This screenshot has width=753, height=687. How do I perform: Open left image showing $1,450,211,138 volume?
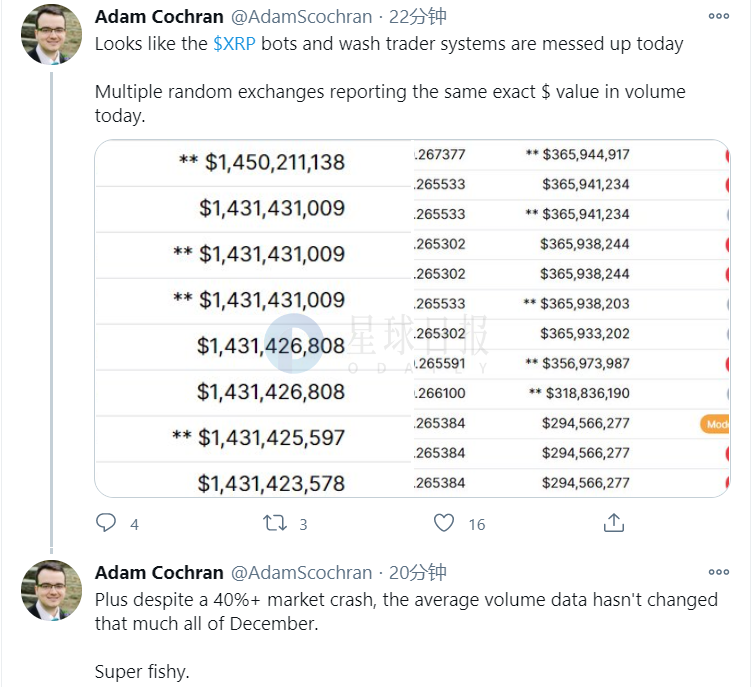click(254, 318)
